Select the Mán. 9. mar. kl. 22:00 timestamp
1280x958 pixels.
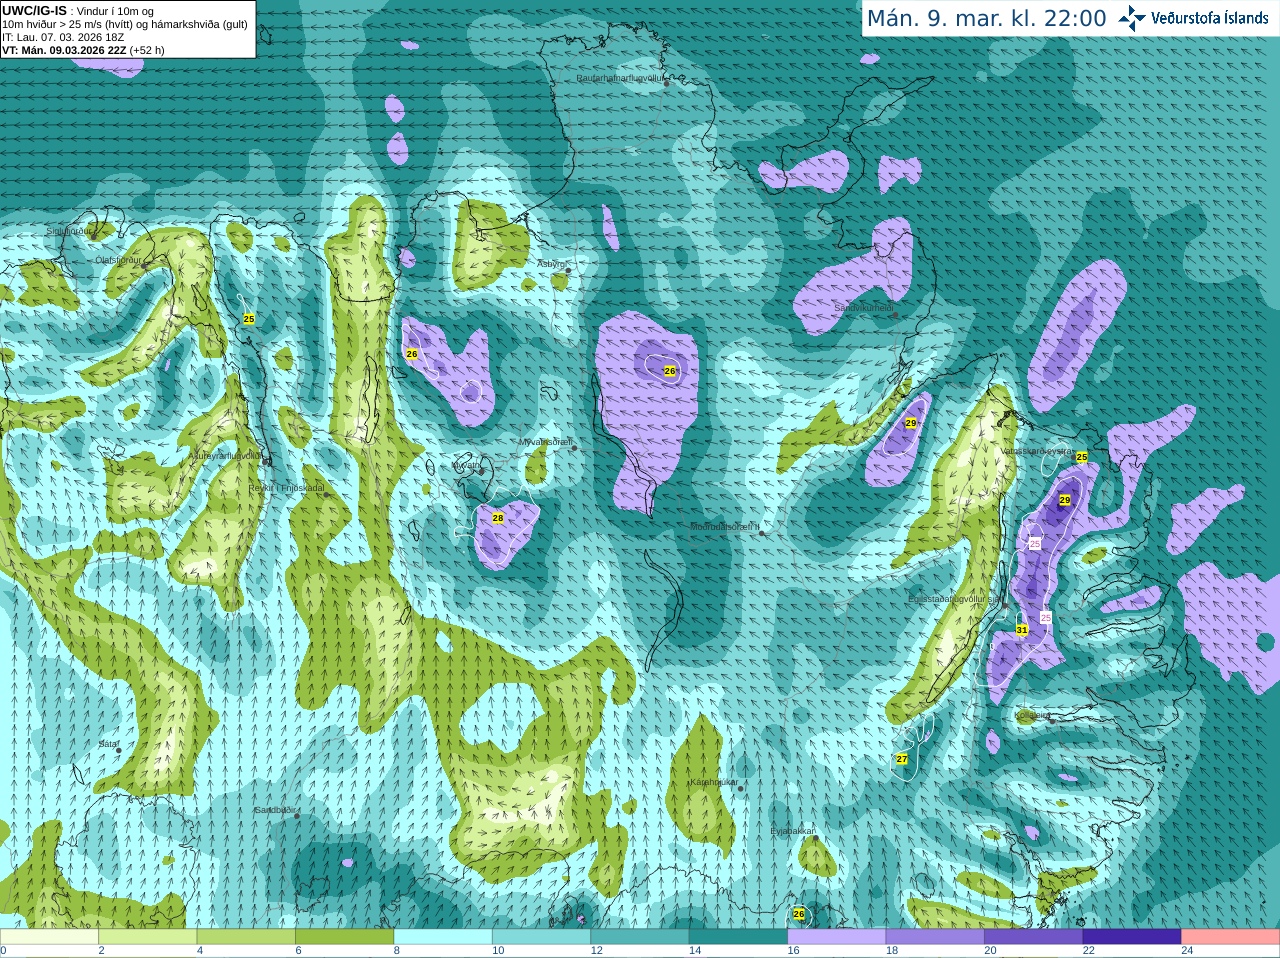pos(986,18)
